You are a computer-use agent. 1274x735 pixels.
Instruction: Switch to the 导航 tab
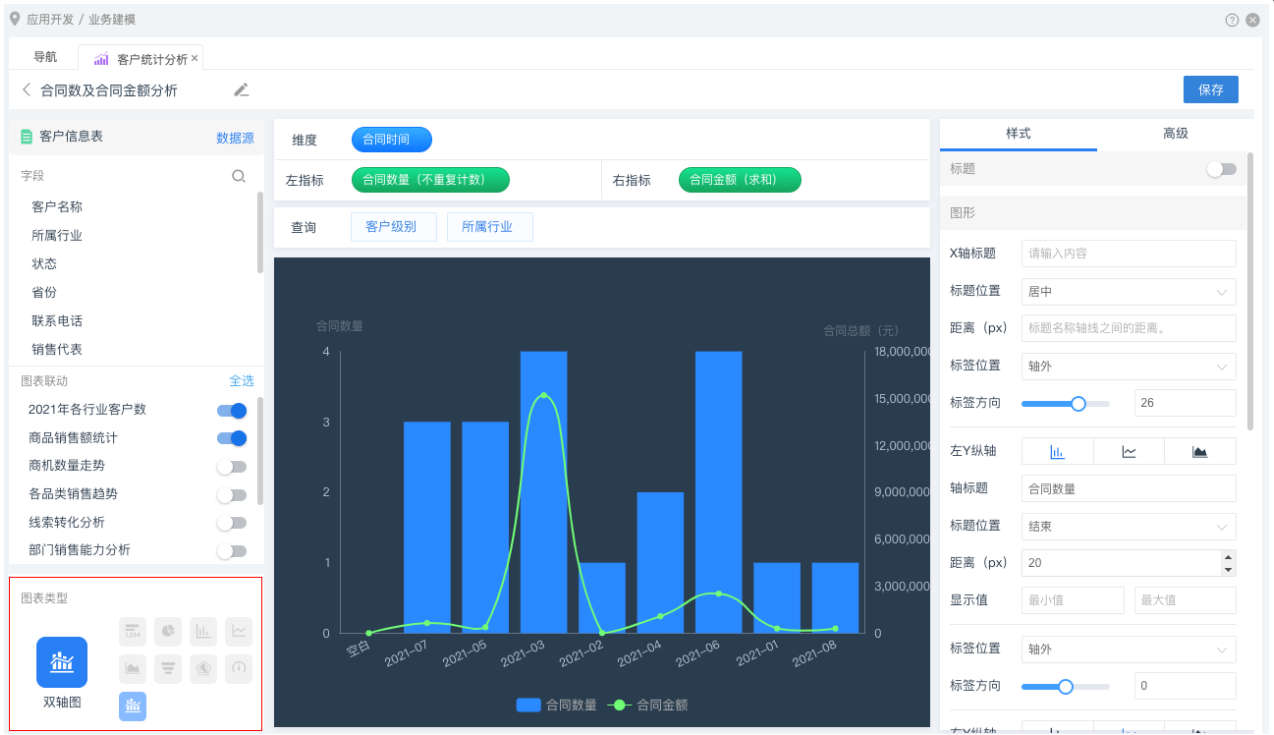(x=46, y=58)
